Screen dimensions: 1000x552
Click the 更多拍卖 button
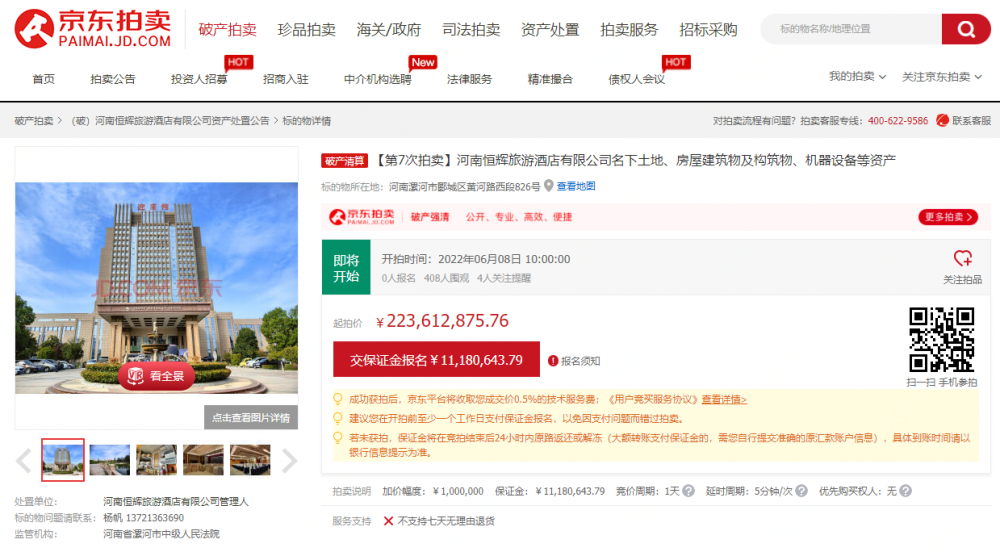[x=948, y=217]
